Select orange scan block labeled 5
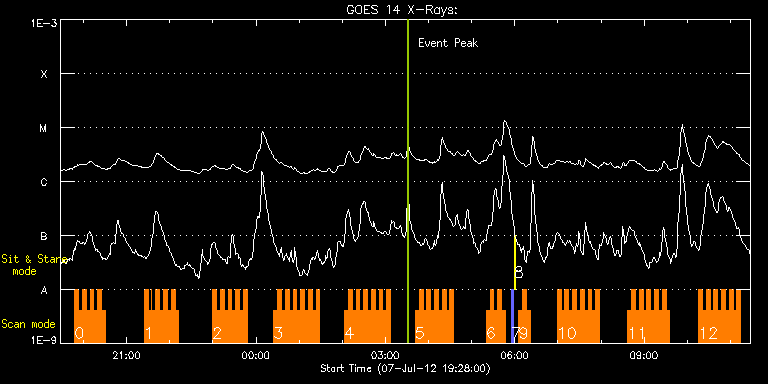The width and height of the screenshot is (768, 384). pyautogui.click(x=434, y=316)
